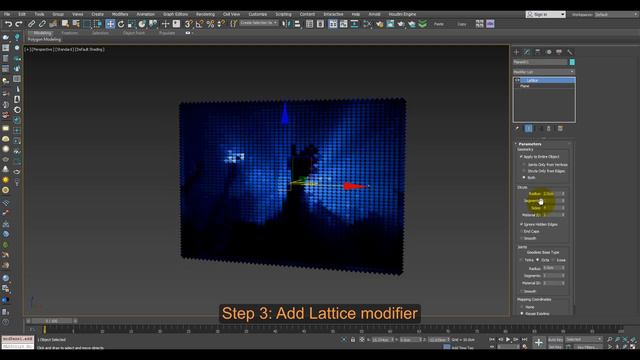Click the Play Animation button

coord(508,340)
